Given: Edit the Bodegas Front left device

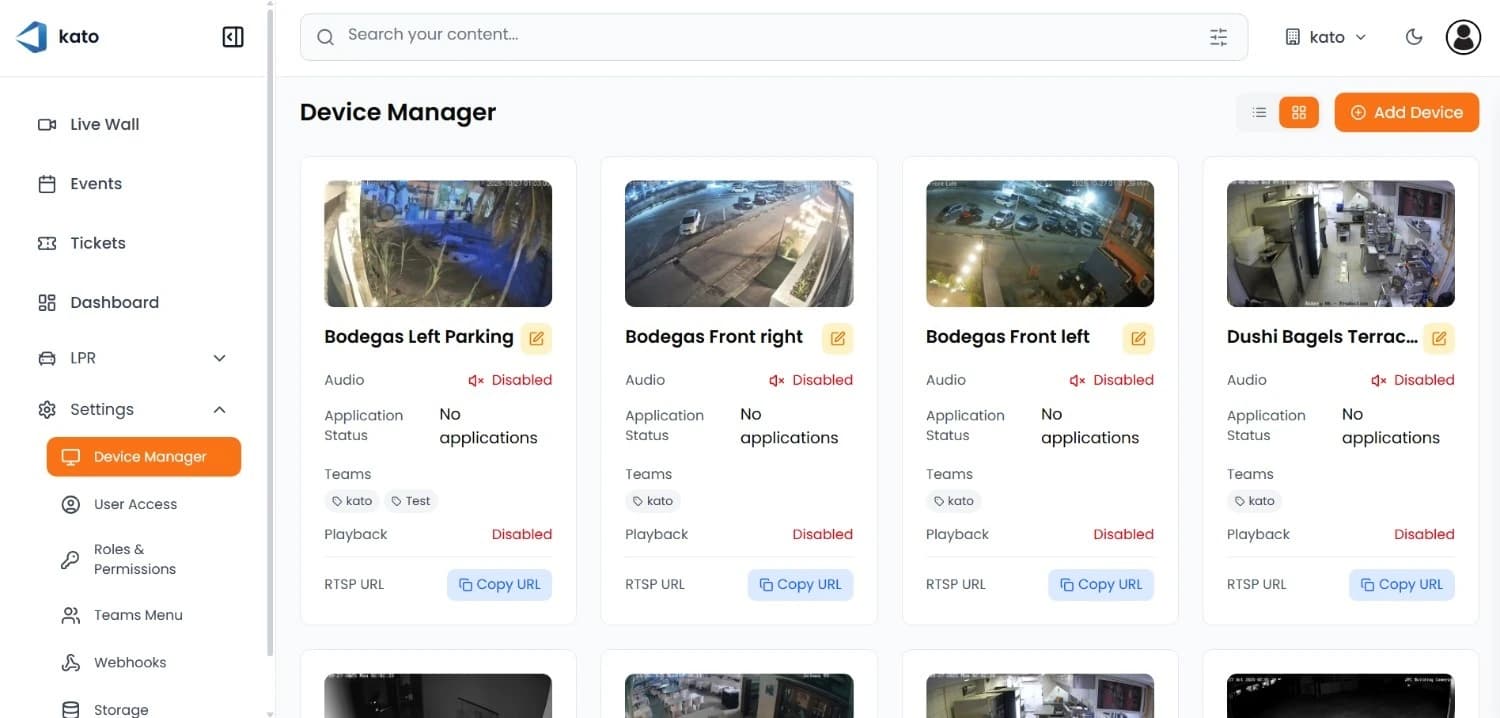Looking at the screenshot, I should click(1138, 338).
